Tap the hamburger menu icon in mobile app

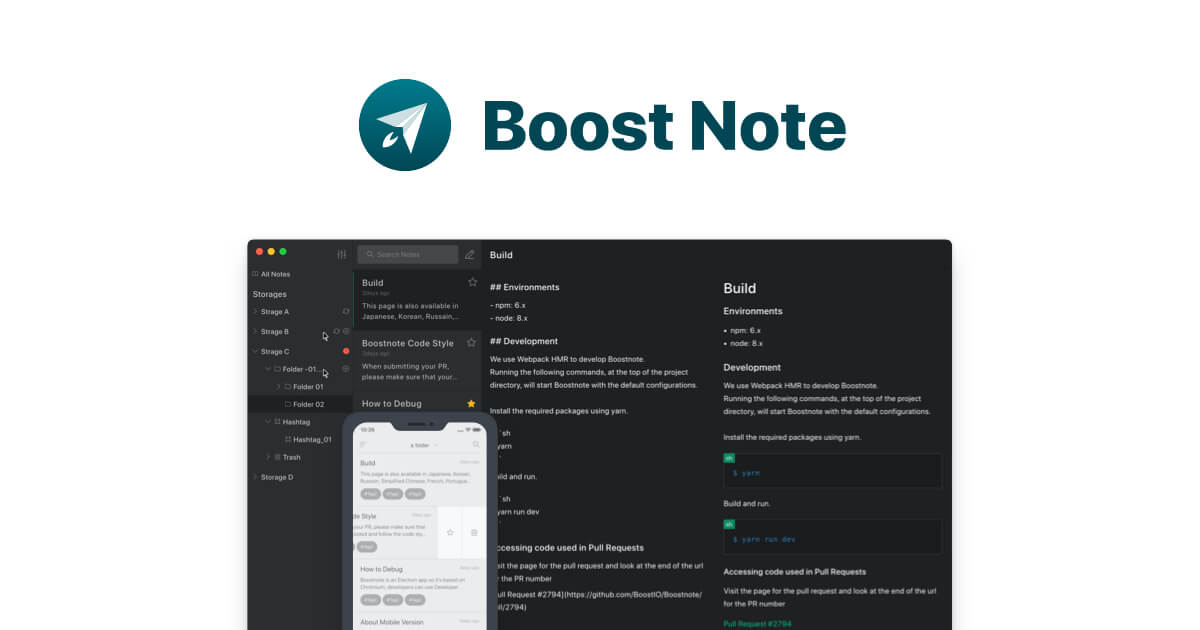point(363,444)
